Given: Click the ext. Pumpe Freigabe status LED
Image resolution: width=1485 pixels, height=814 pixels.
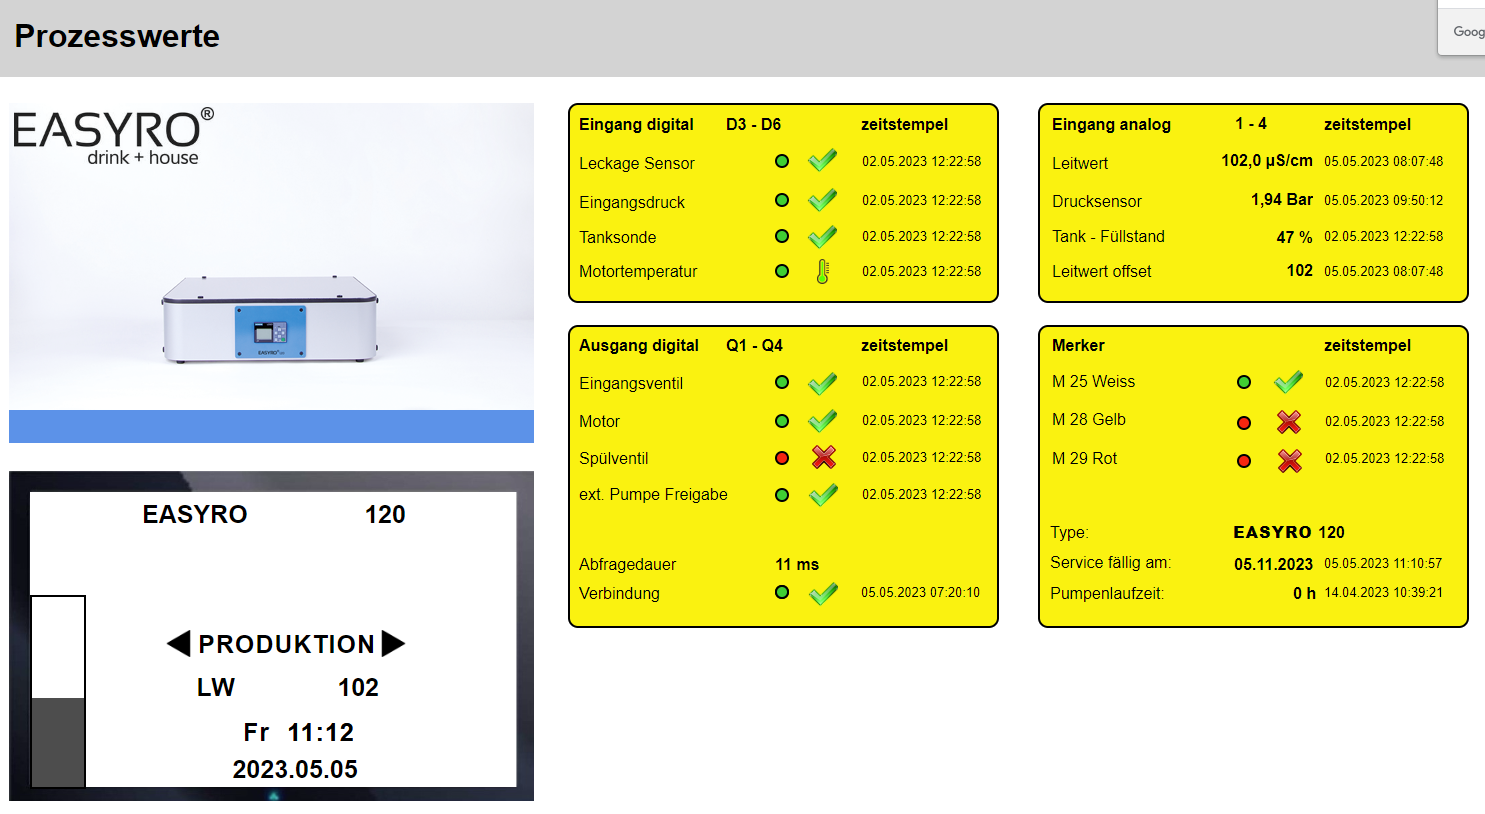Looking at the screenshot, I should [x=782, y=495].
